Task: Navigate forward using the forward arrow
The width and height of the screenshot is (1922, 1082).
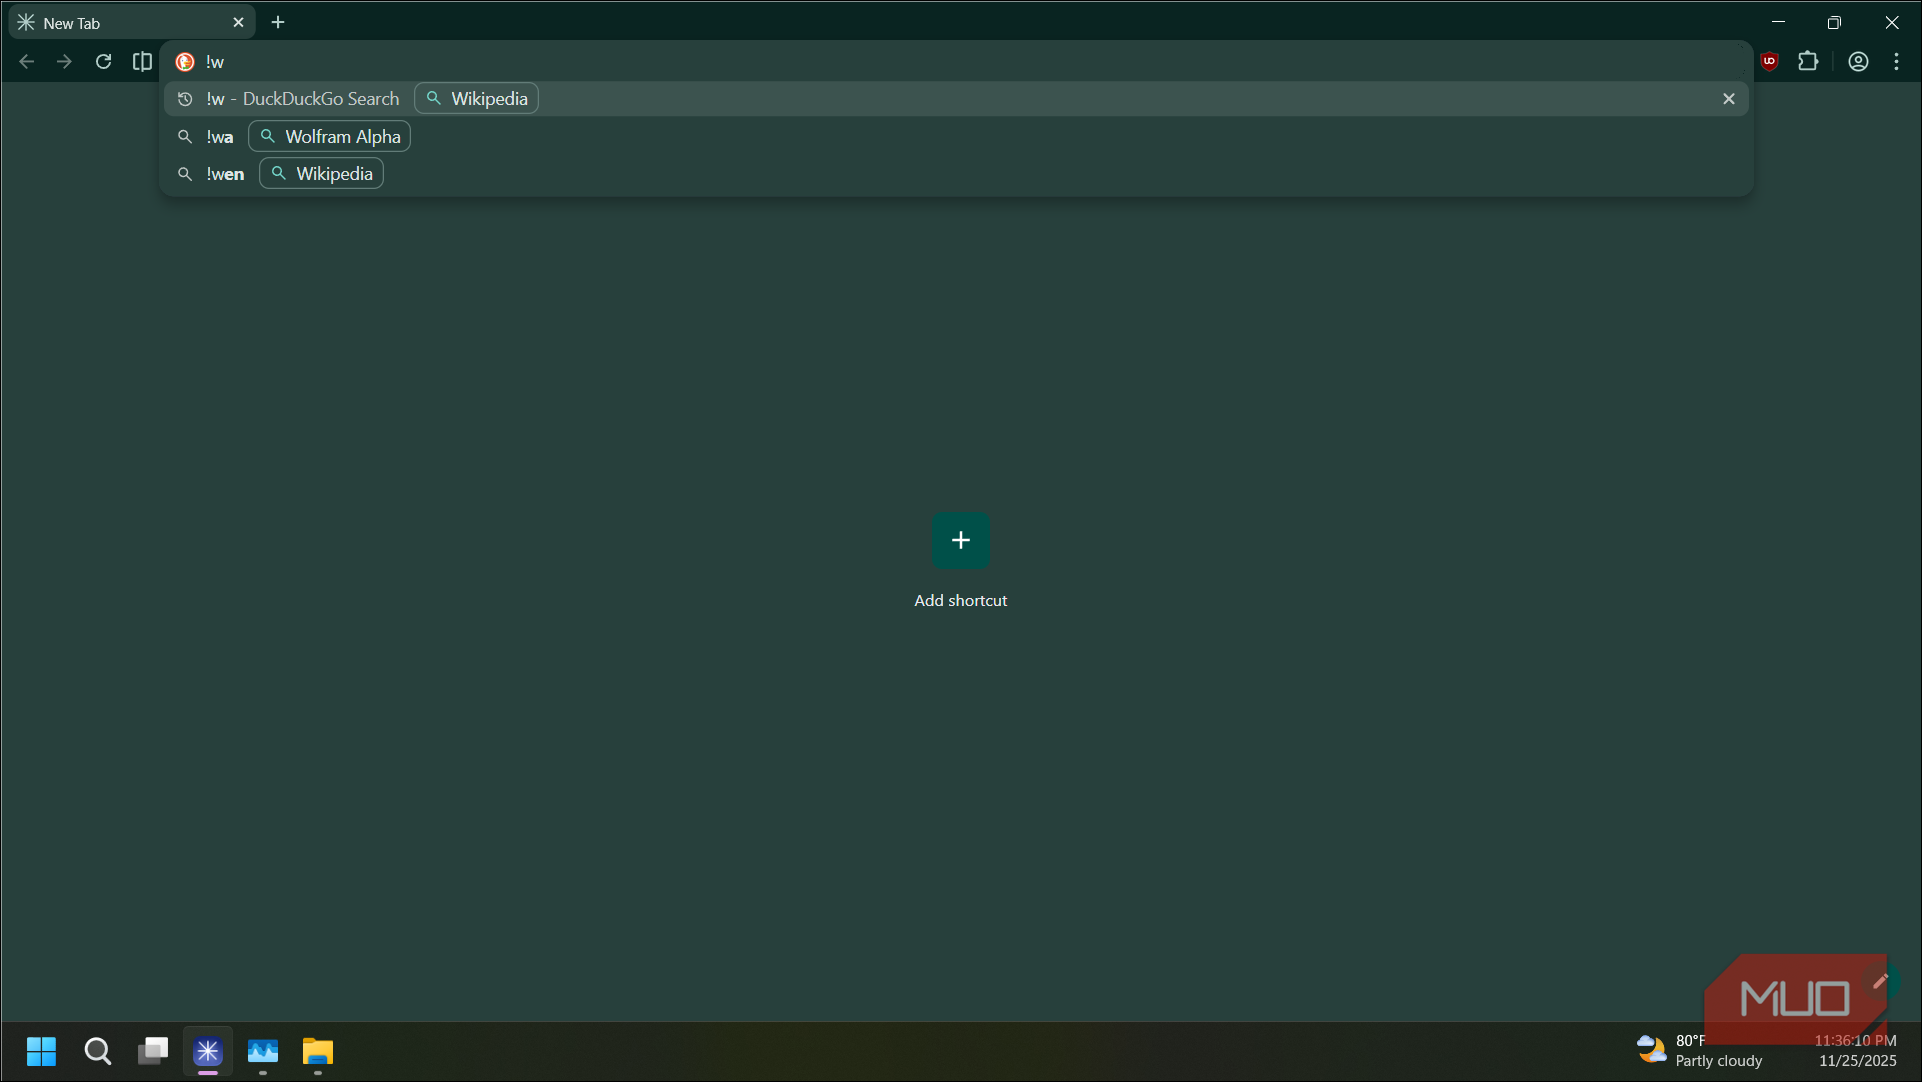Action: [x=64, y=61]
